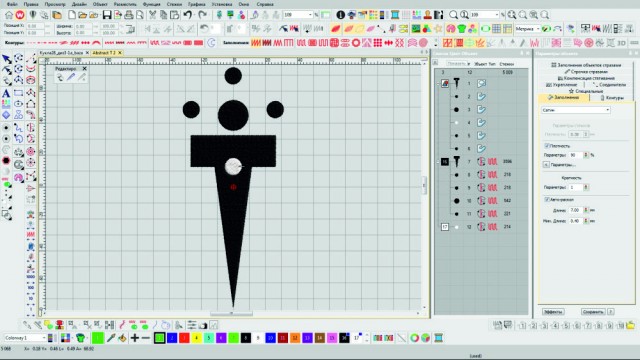Click the Эффекты button
640x360 pixels.
(553, 312)
